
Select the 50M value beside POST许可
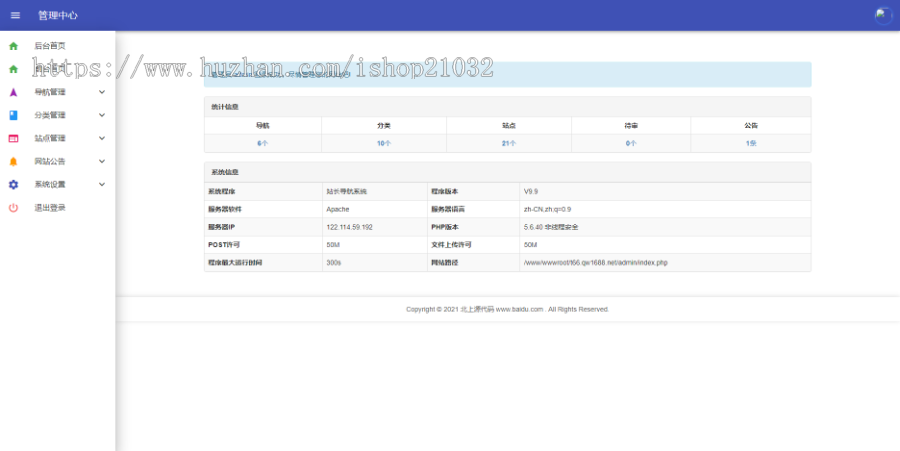(x=333, y=245)
